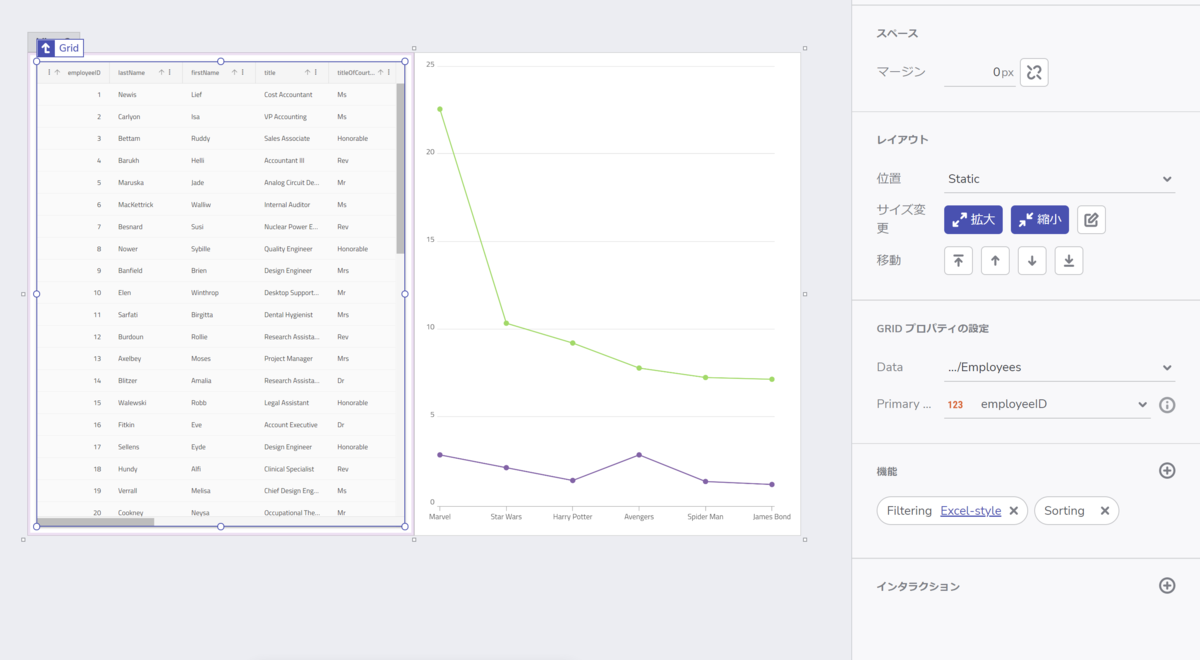Image resolution: width=1200 pixels, height=660 pixels.
Task: Send the Grid to the back layer
Action: (1068, 260)
